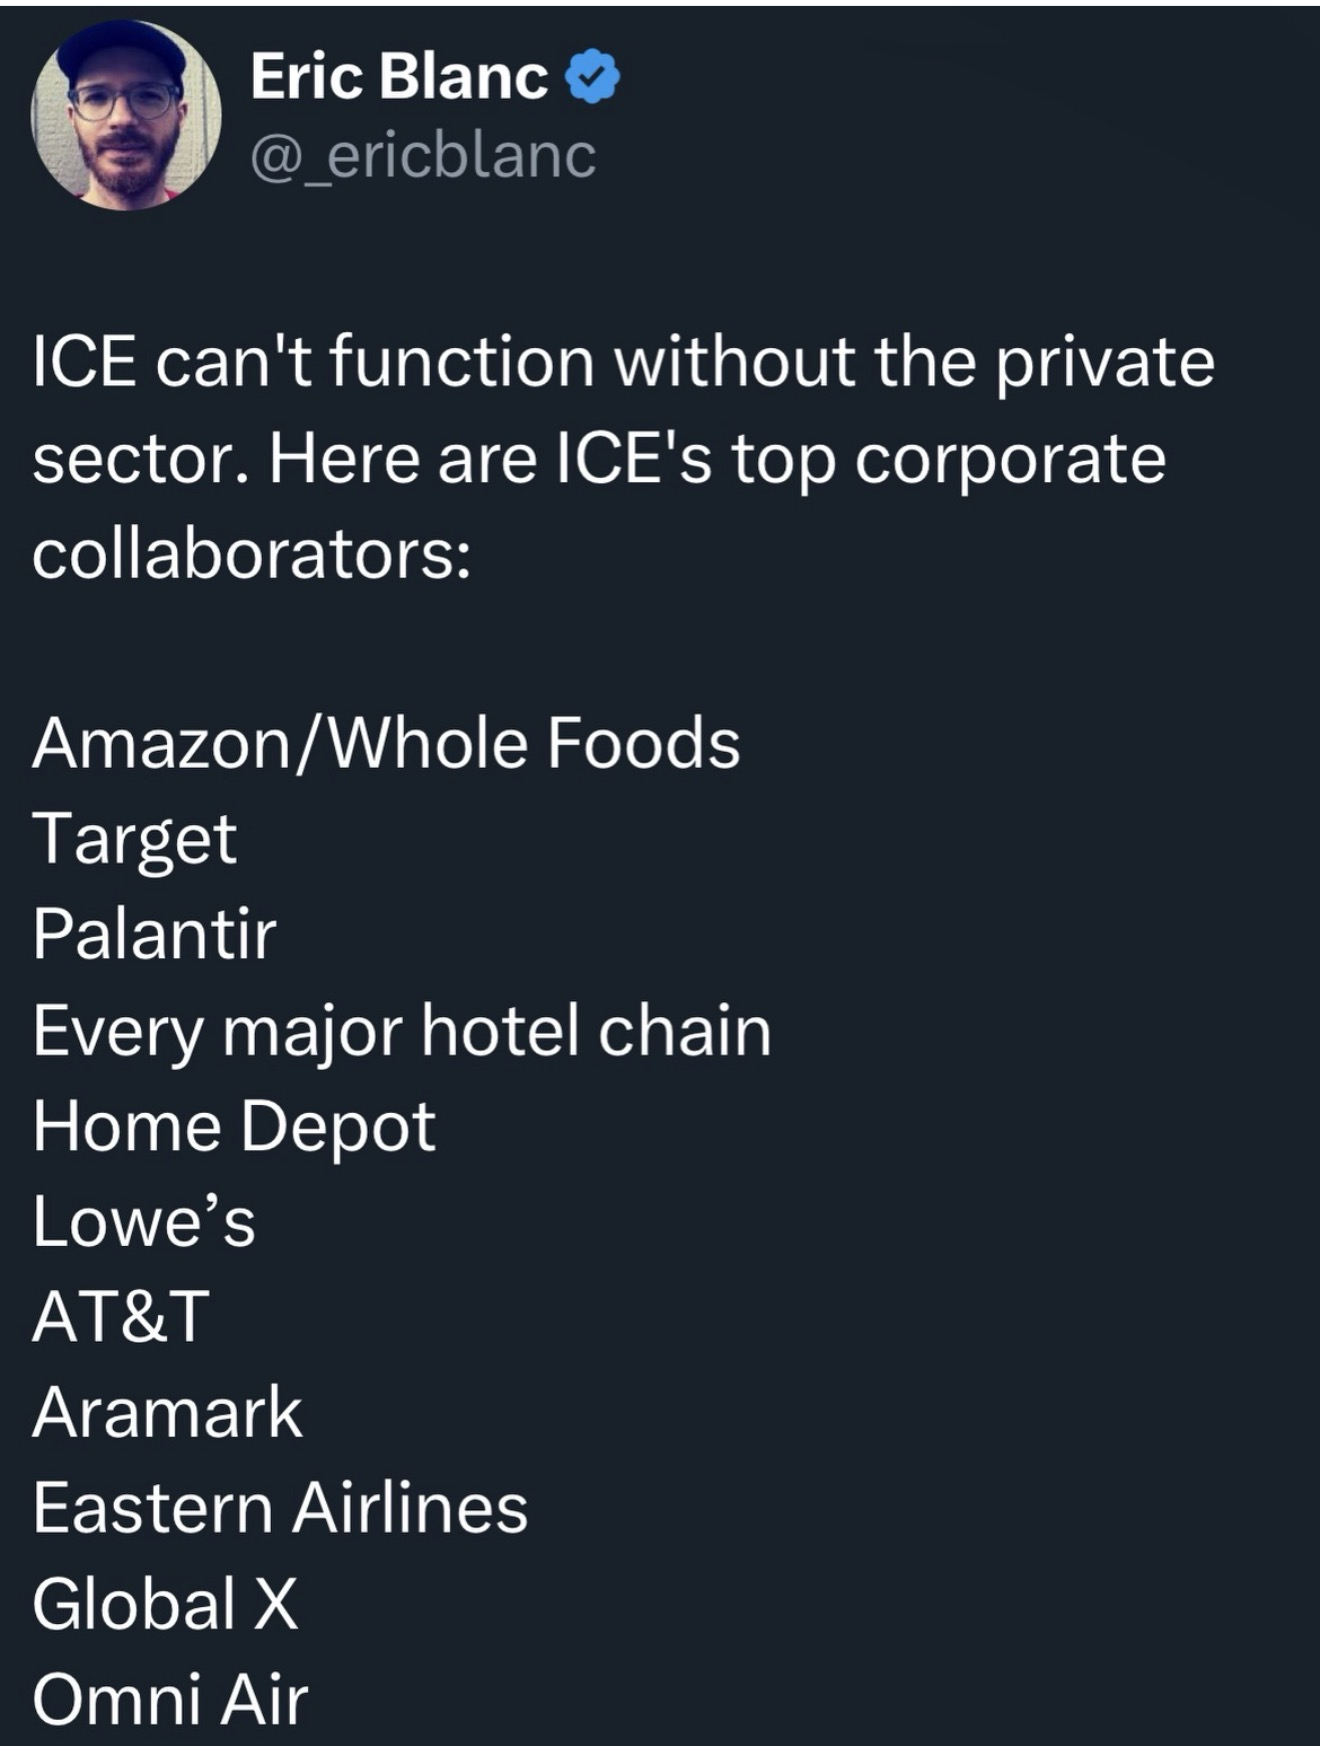Click the "Global X" list entry
1320x1746 pixels.
(x=165, y=1603)
